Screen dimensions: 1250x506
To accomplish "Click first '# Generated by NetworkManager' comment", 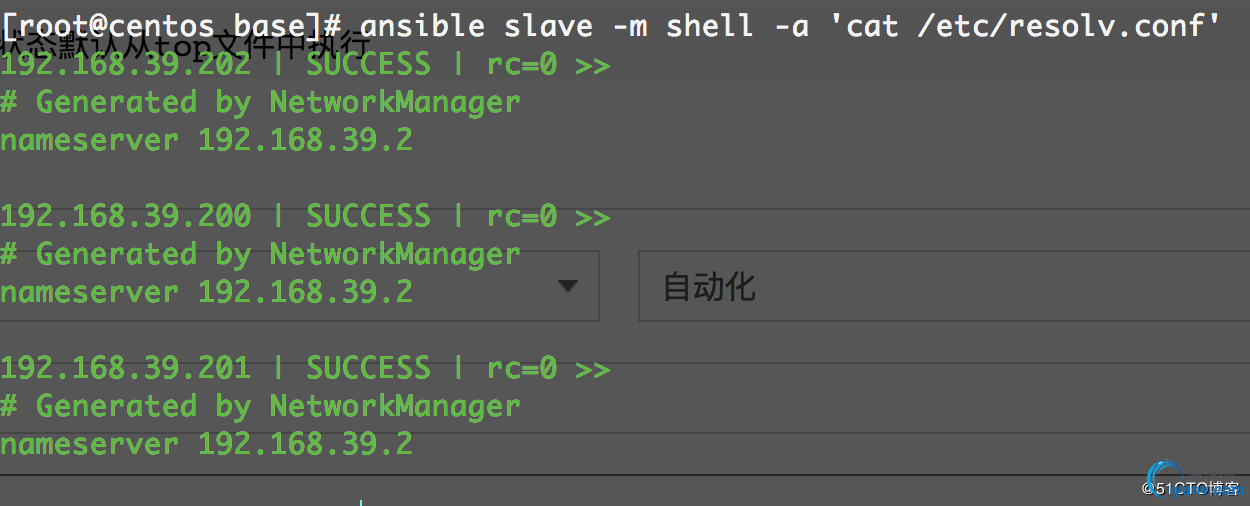I will pos(260,103).
